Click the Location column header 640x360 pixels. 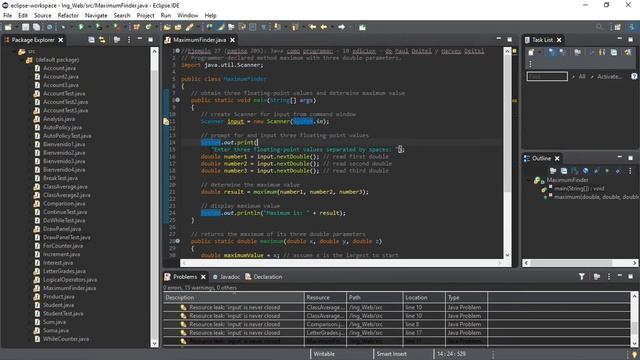424,298
